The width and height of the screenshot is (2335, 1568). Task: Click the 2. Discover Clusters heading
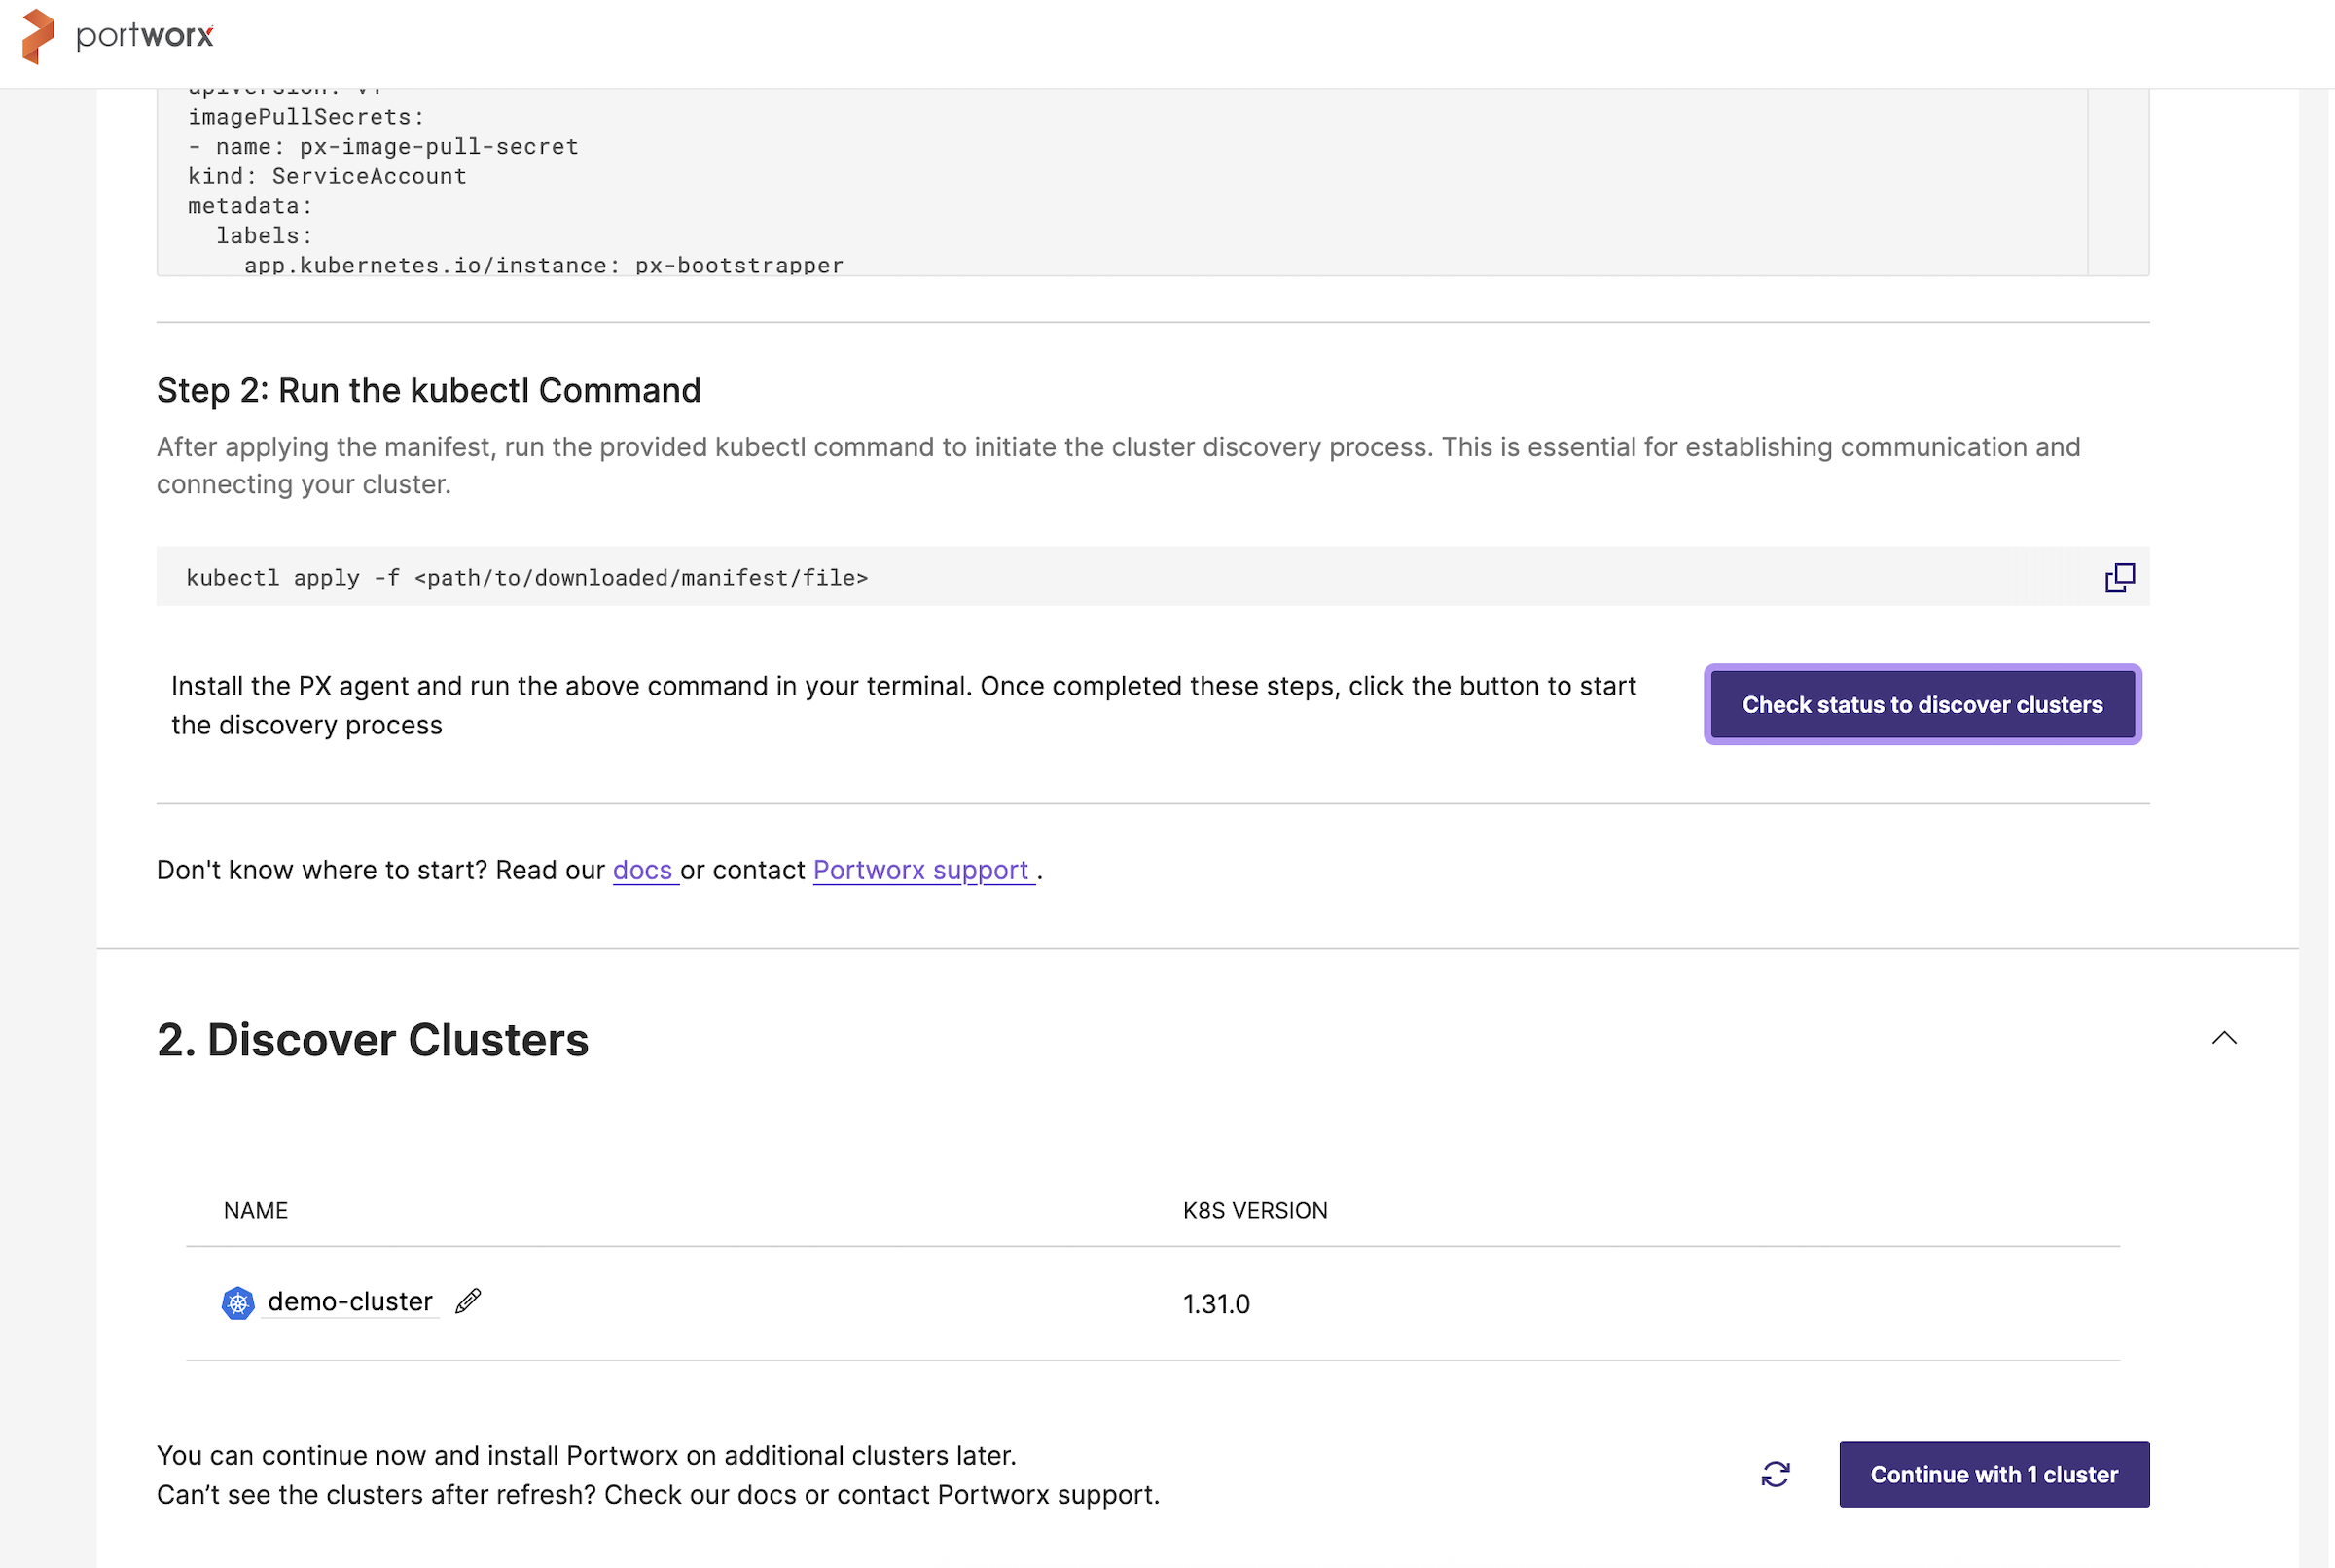(x=373, y=1040)
